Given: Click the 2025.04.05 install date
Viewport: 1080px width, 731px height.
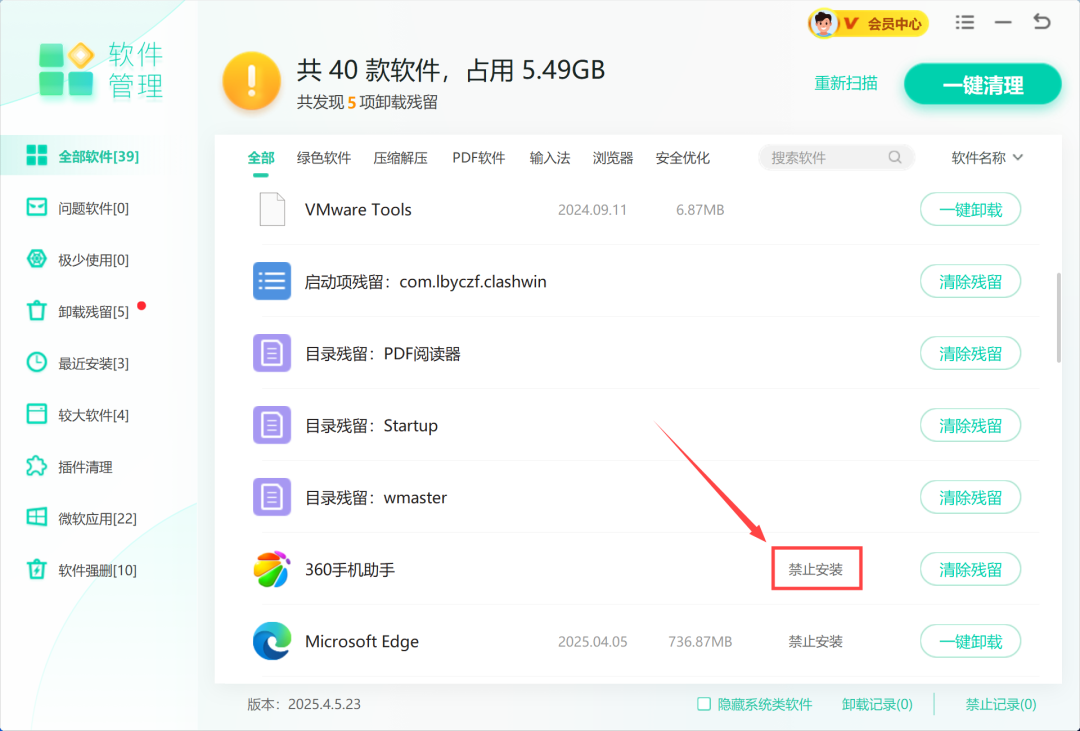Looking at the screenshot, I should pyautogui.click(x=592, y=641).
